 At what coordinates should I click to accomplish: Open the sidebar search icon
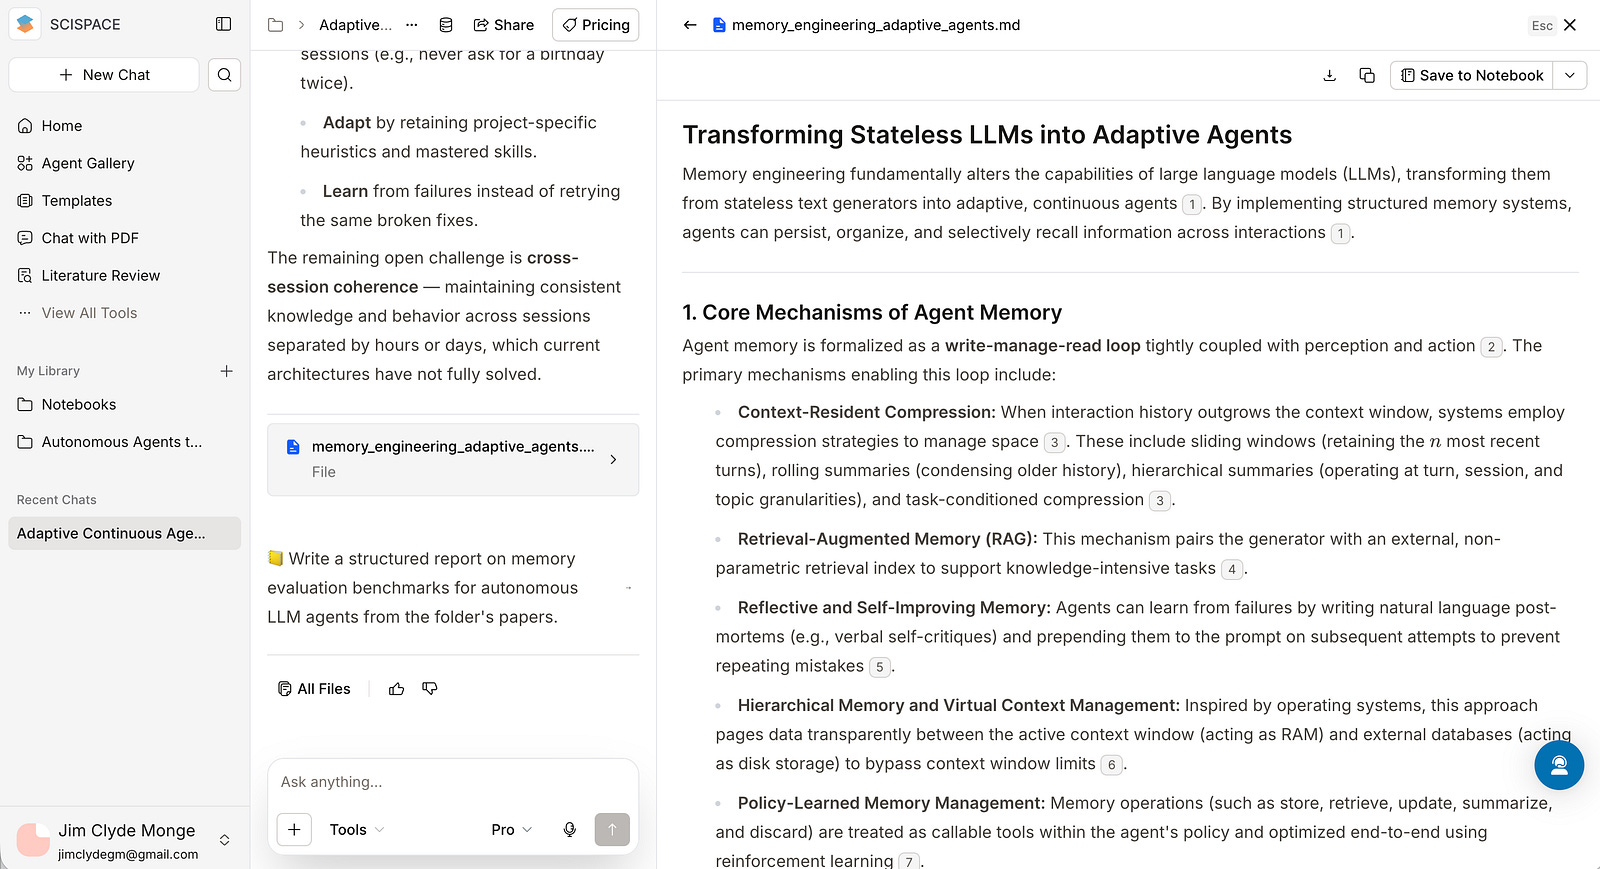tap(224, 75)
